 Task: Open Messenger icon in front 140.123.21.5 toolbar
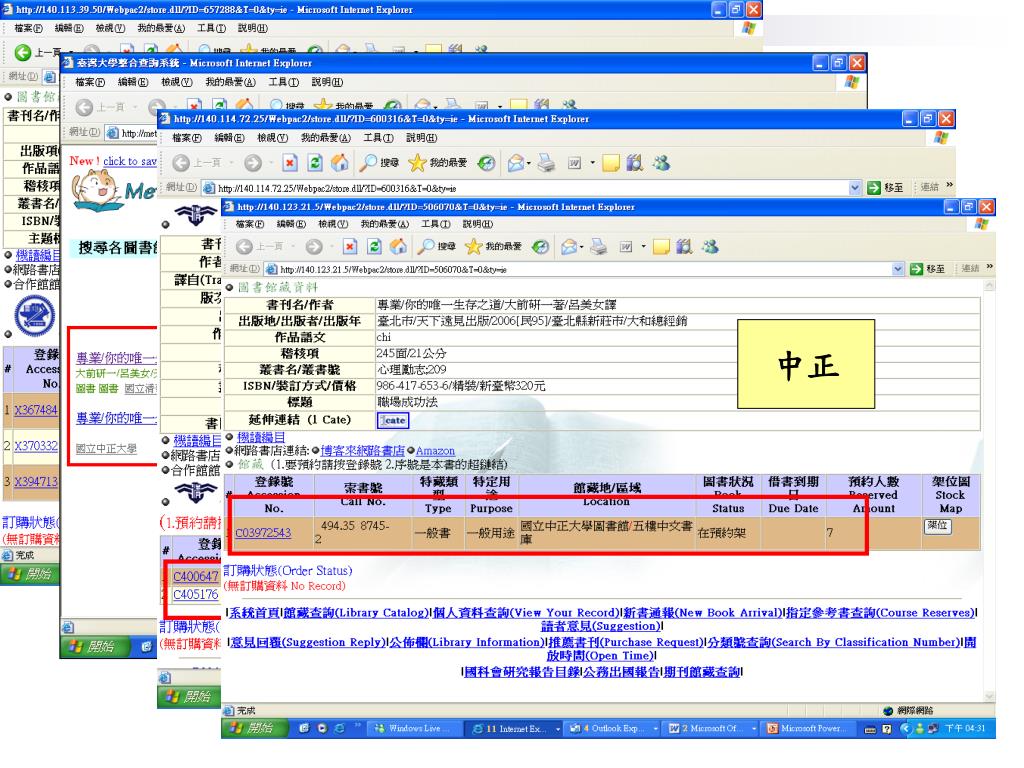pos(711,247)
